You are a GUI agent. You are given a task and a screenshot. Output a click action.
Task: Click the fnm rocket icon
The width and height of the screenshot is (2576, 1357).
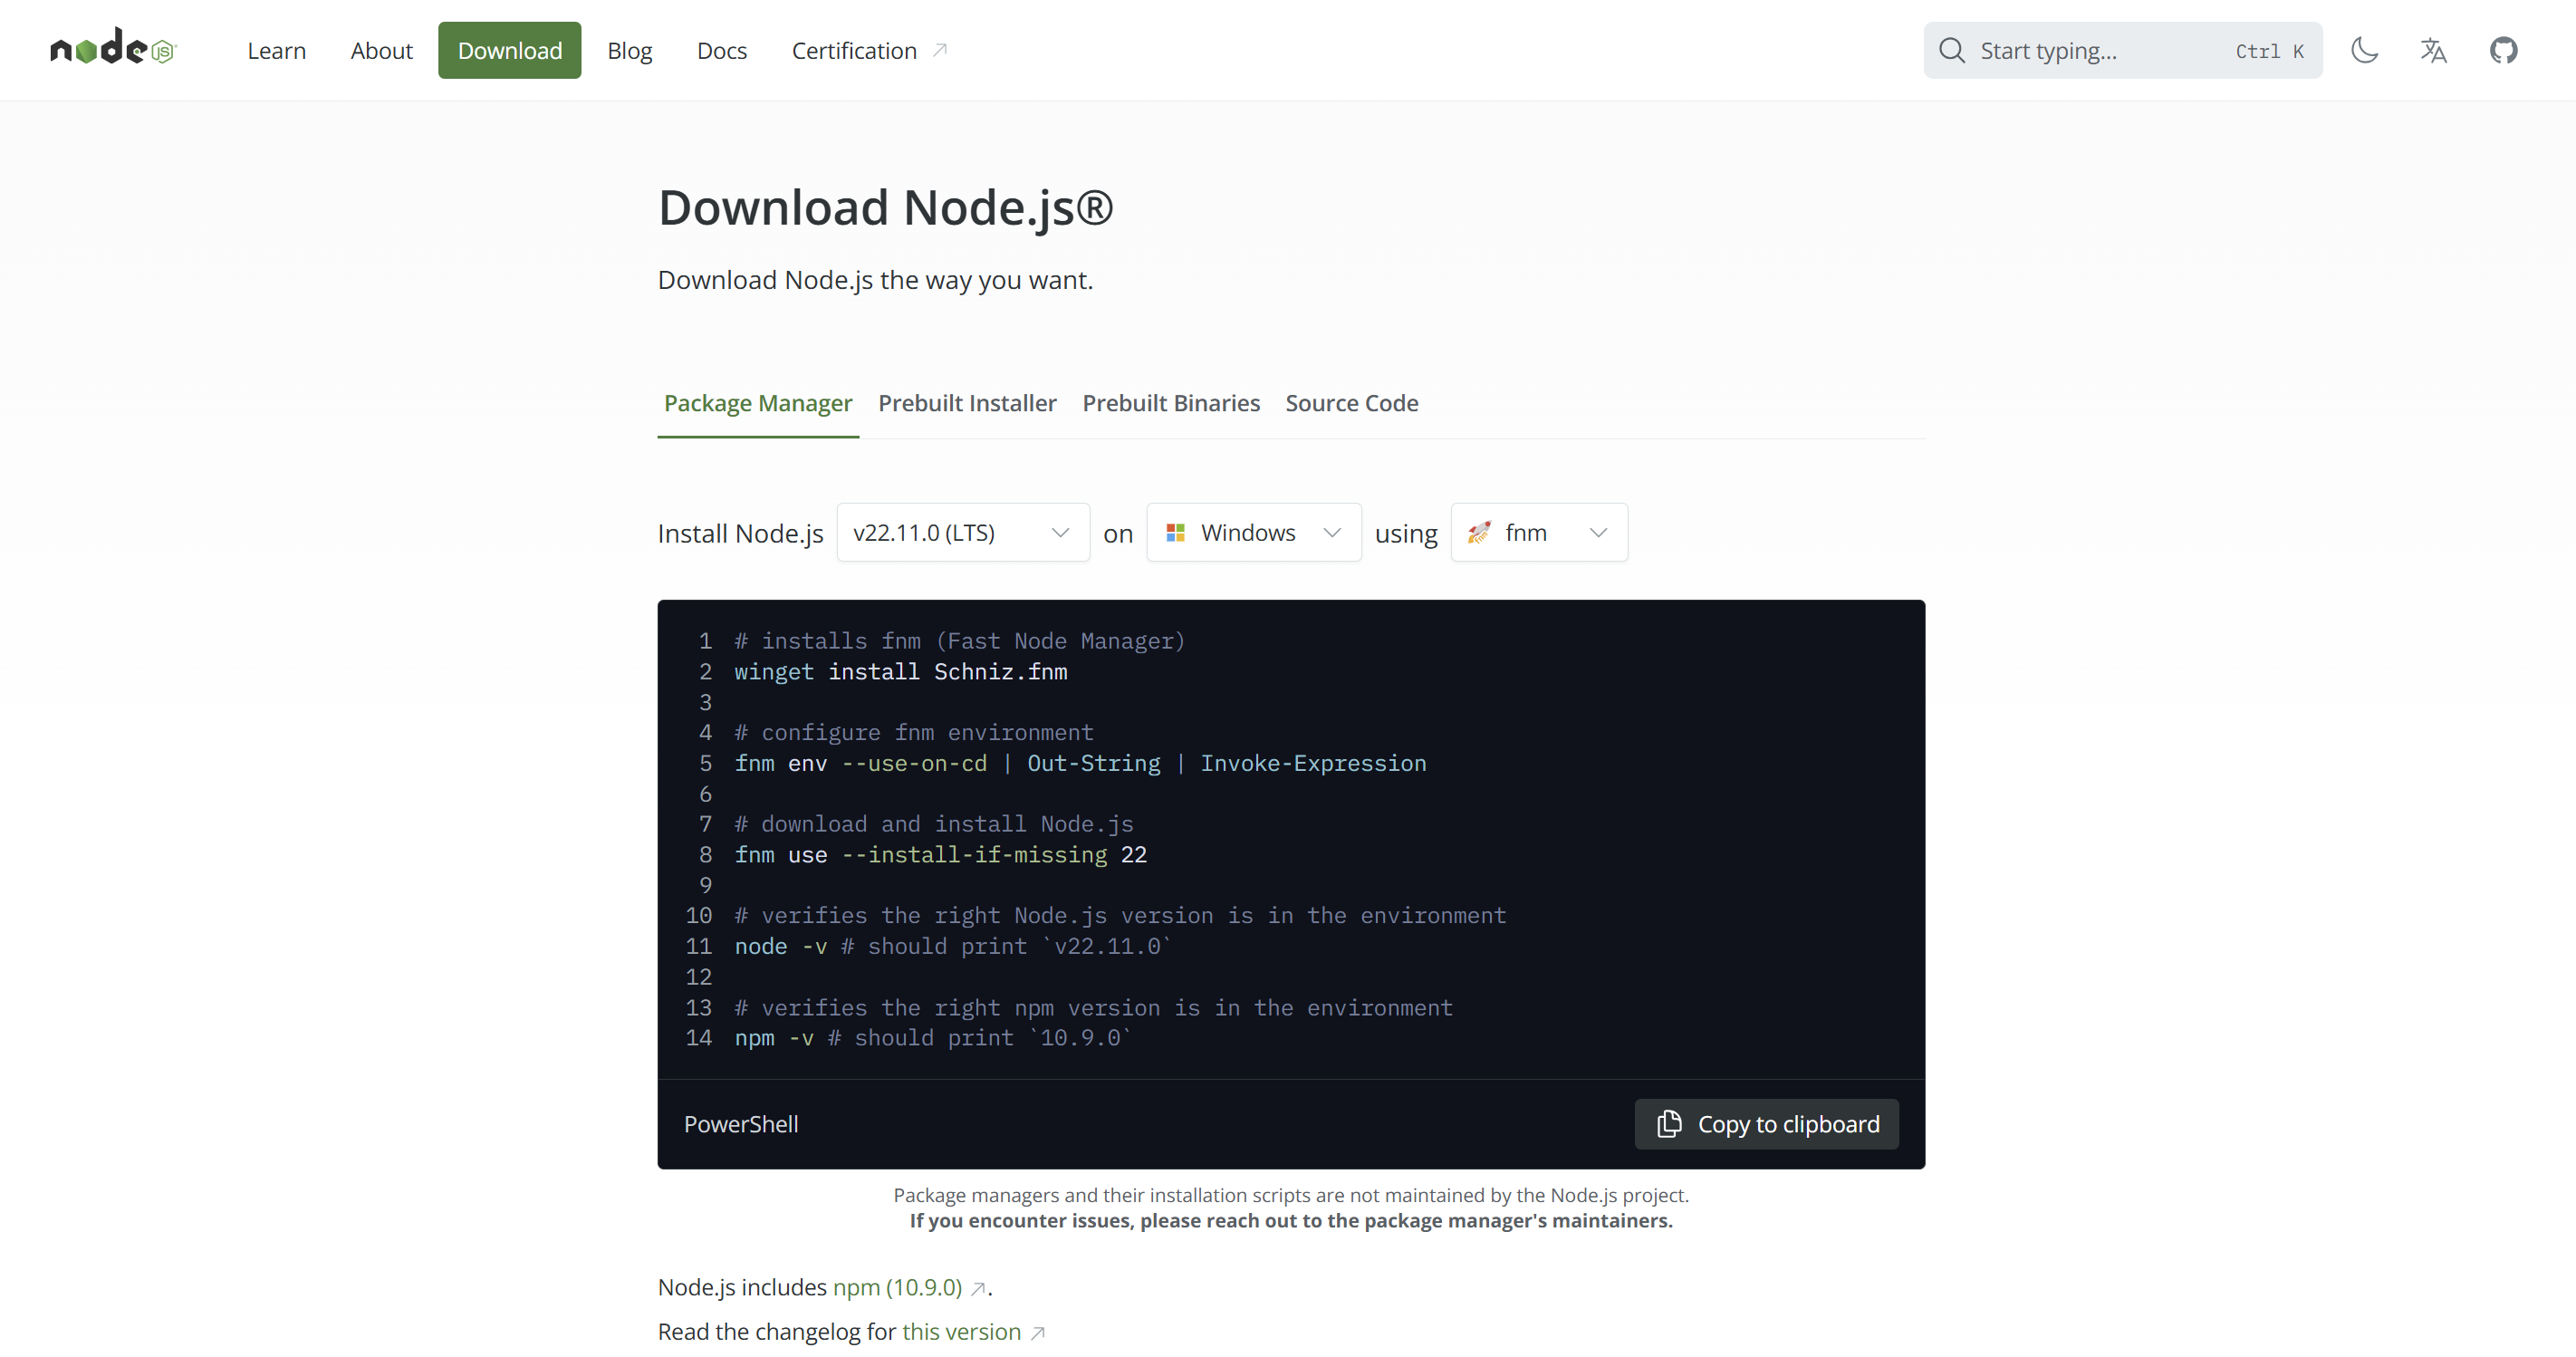tap(1479, 533)
